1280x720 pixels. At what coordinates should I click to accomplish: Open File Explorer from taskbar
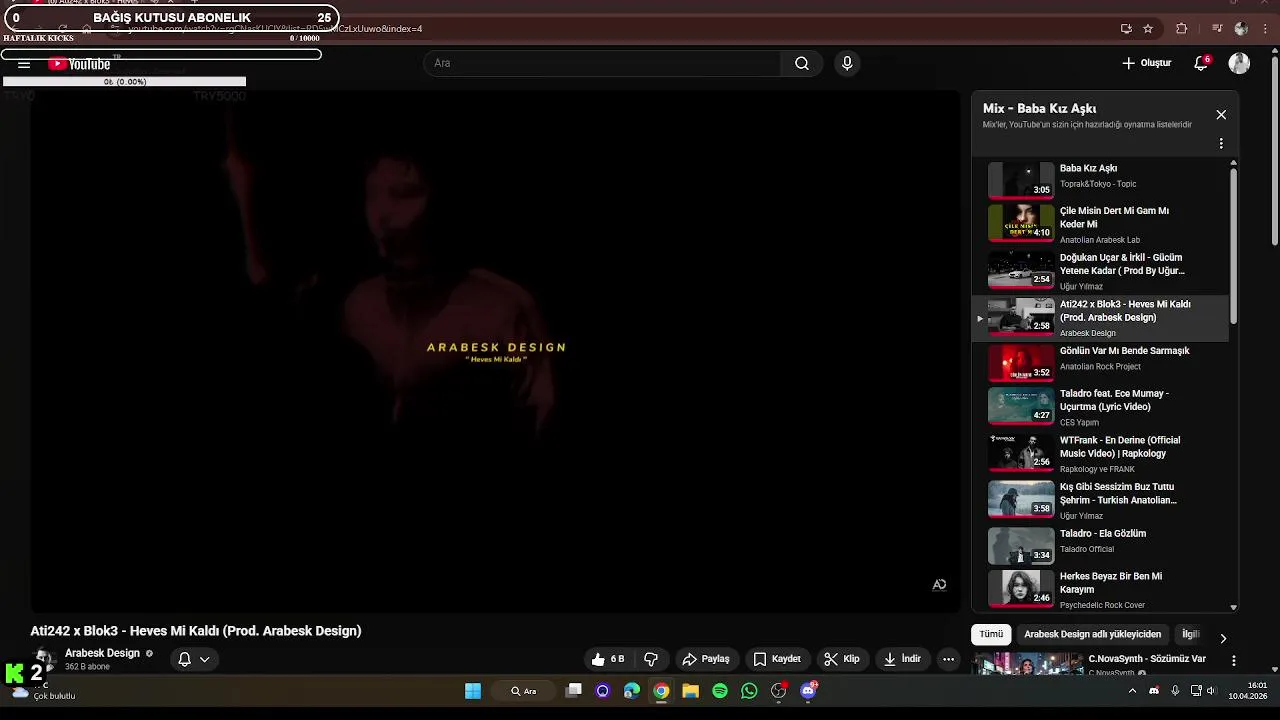[x=690, y=691]
